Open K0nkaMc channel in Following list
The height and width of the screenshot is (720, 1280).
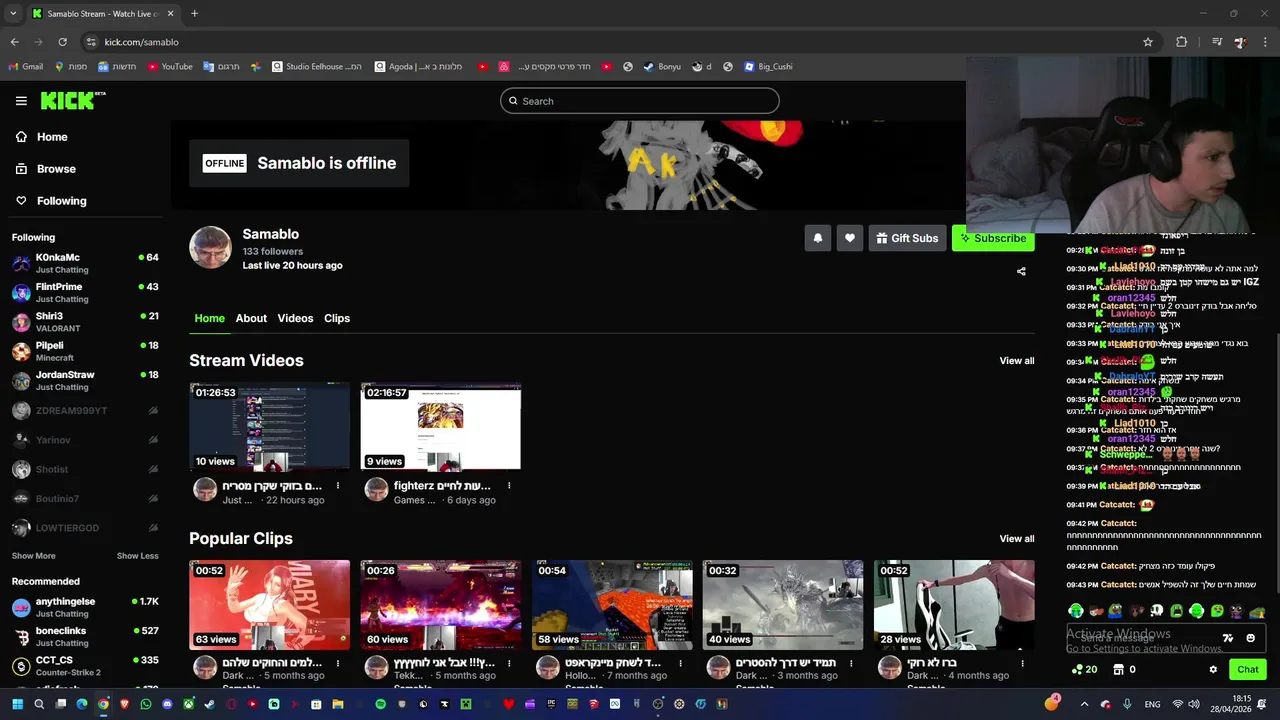85,263
